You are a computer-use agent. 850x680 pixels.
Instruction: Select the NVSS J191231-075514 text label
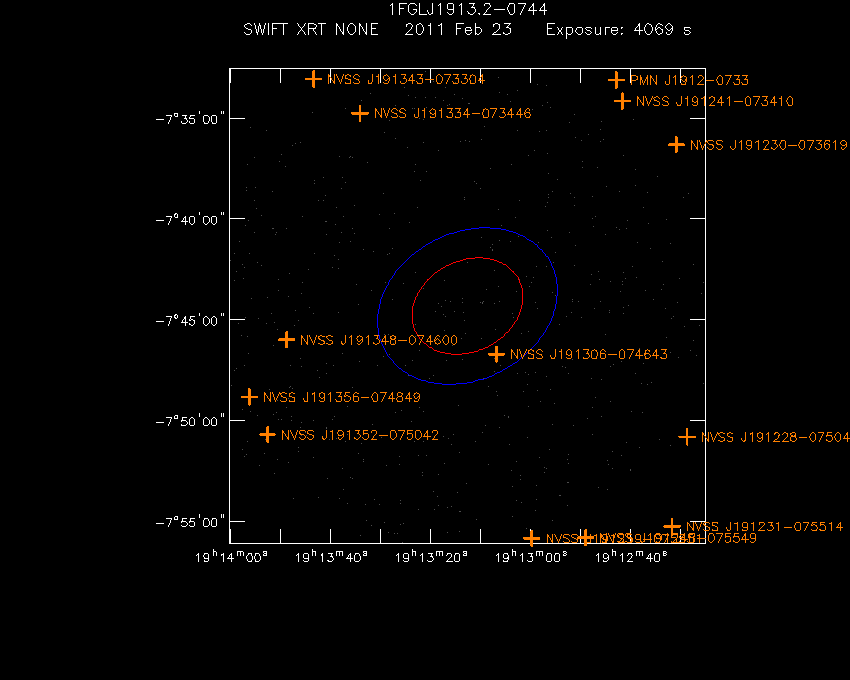click(764, 527)
